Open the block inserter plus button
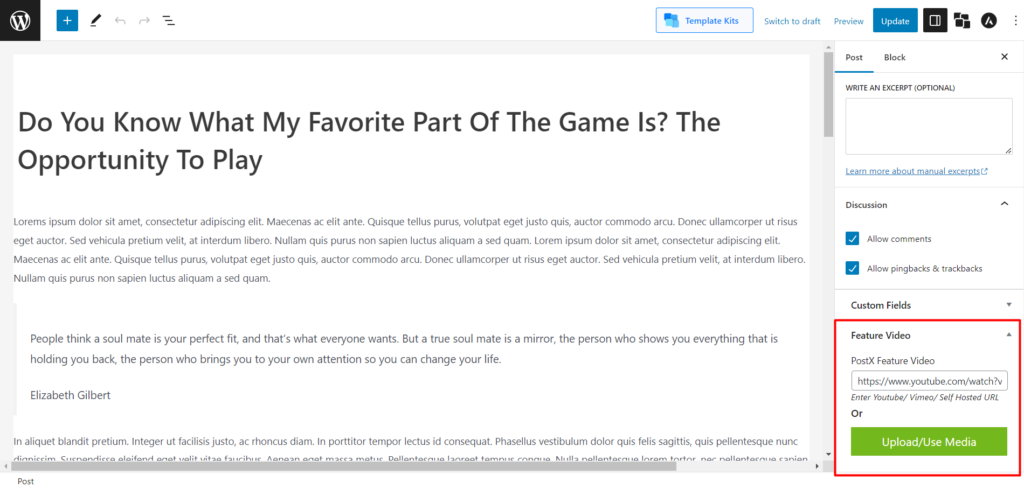This screenshot has height=488, width=1024. point(67,20)
